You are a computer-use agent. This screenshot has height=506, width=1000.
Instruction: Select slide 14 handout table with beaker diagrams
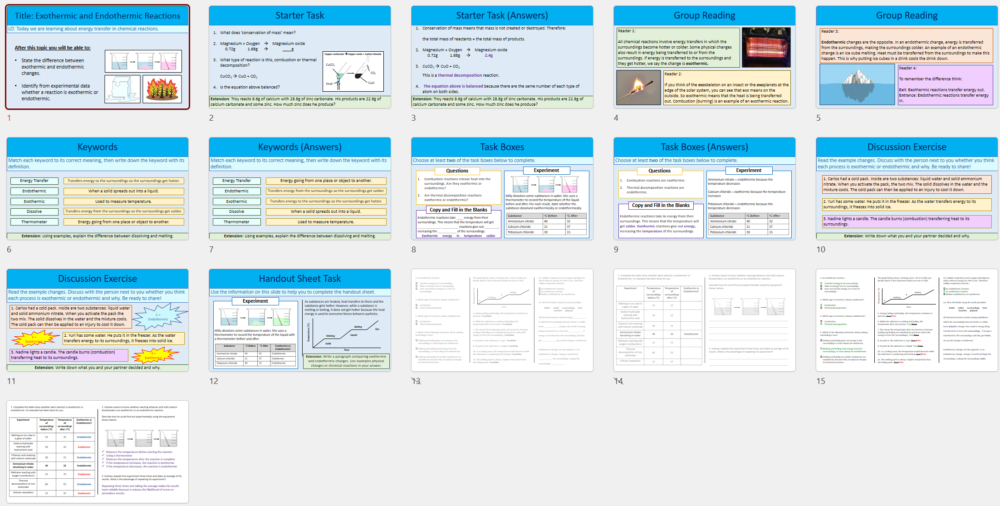[705, 320]
